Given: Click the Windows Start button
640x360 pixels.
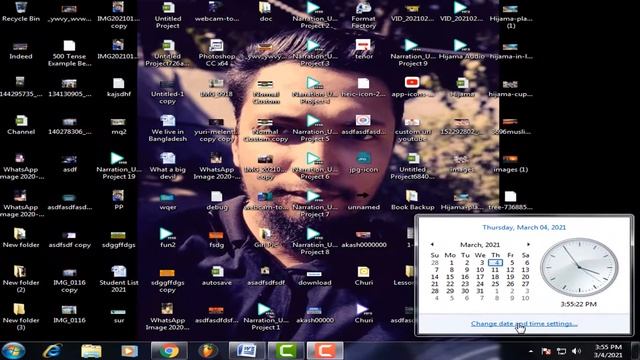Looking at the screenshot, I should click(x=13, y=351).
